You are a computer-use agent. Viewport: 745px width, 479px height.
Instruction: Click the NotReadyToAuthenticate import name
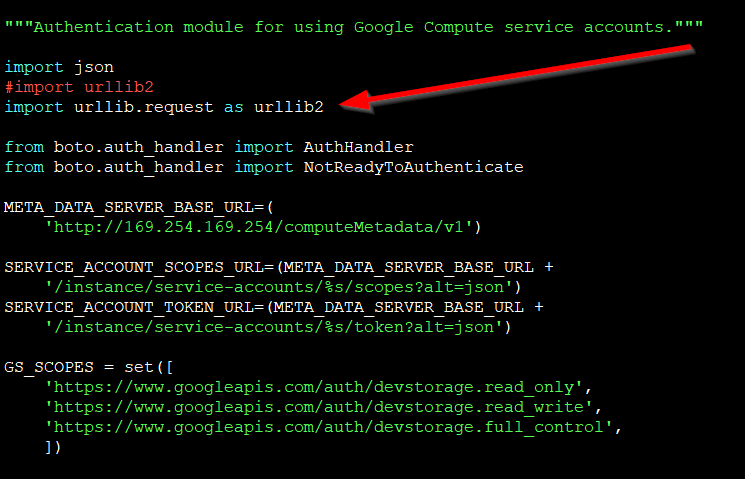pos(413,167)
